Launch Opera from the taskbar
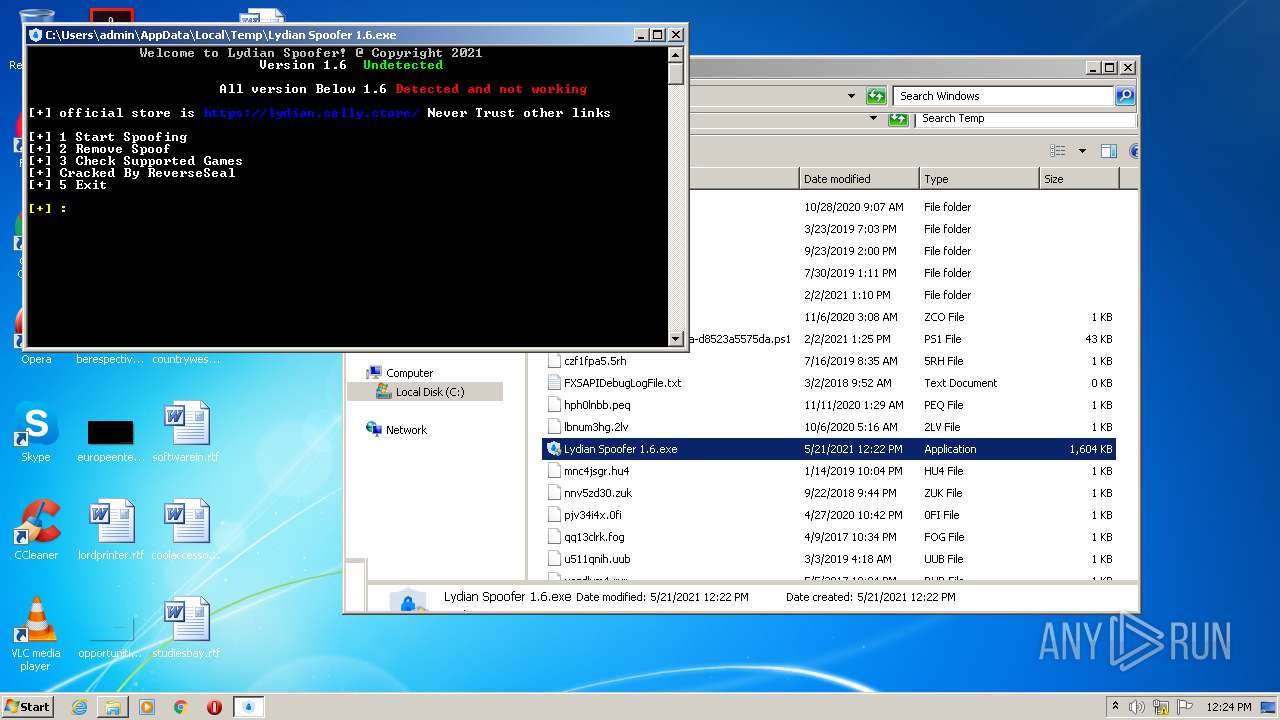The image size is (1280, 720). coord(214,707)
